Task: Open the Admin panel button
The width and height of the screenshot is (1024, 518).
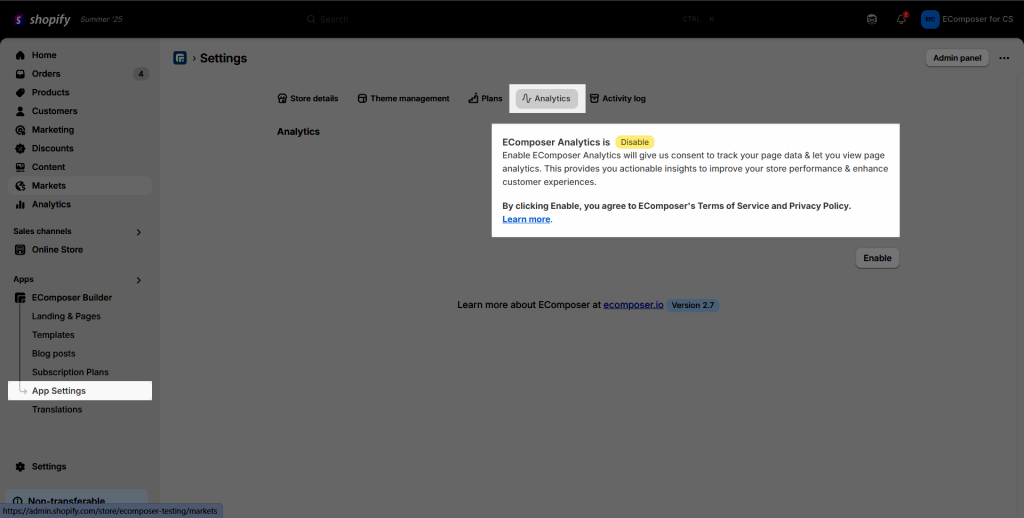Action: [x=957, y=58]
